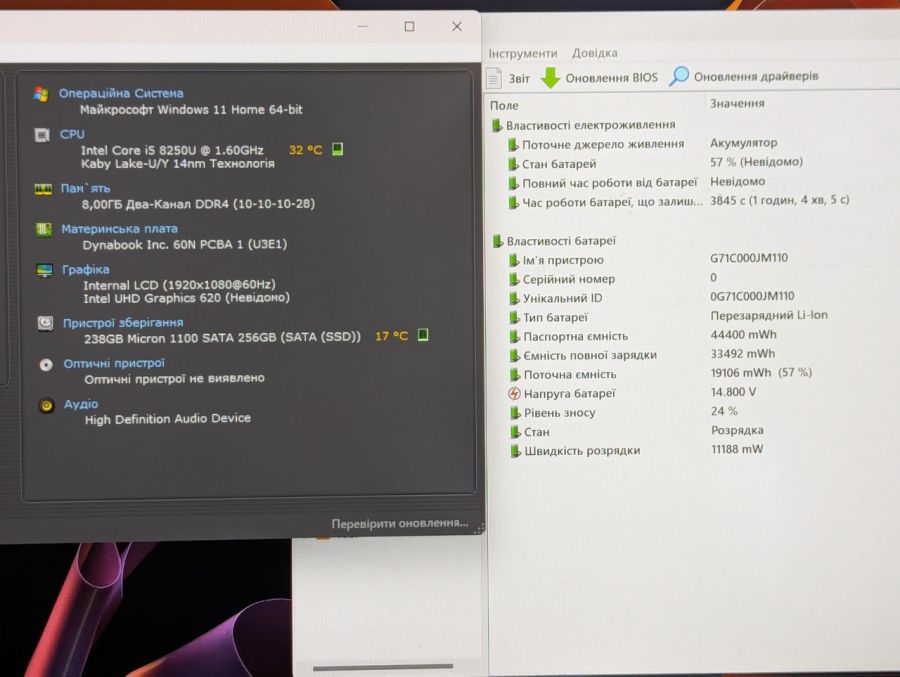Click the icon beside Поточне джерело живлення
The height and width of the screenshot is (677, 900).
tap(513, 145)
